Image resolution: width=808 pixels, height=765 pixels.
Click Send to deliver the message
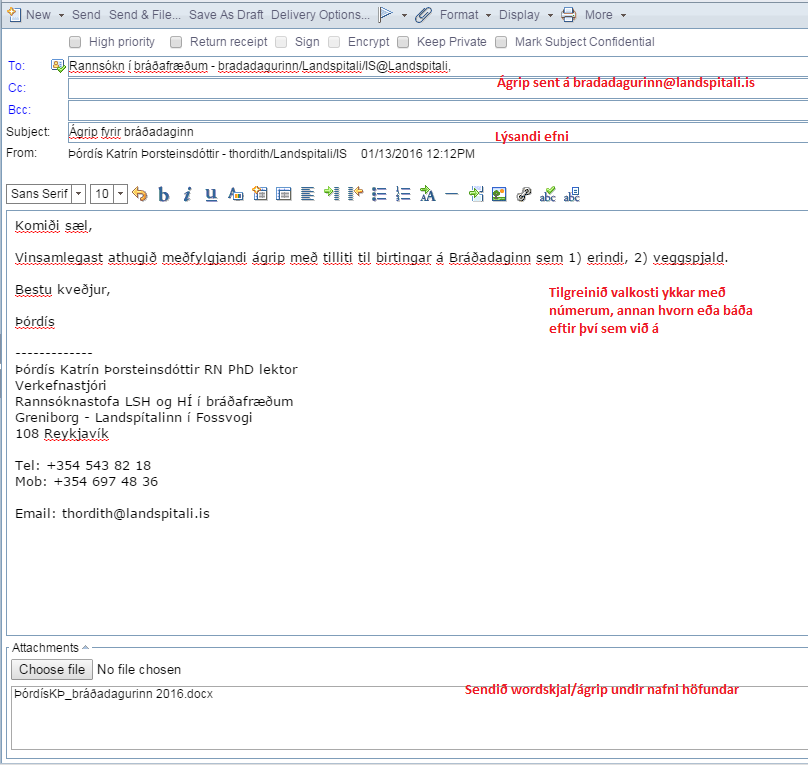click(86, 15)
